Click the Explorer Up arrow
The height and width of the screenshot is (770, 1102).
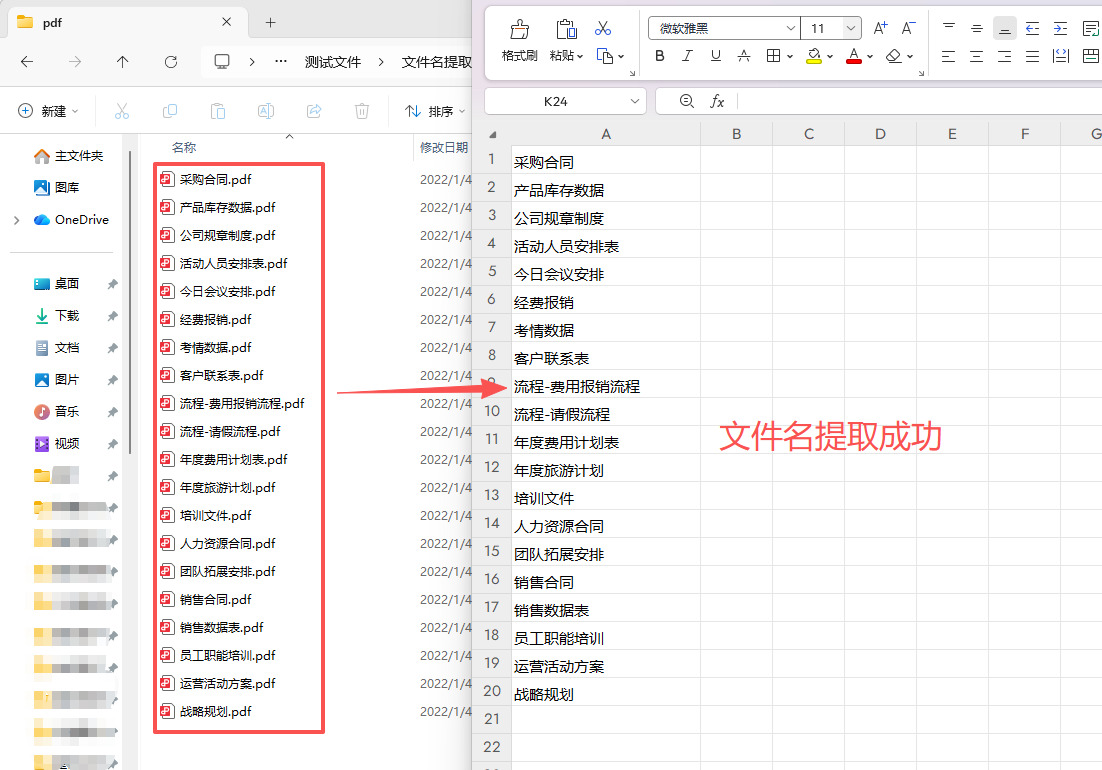click(x=122, y=62)
